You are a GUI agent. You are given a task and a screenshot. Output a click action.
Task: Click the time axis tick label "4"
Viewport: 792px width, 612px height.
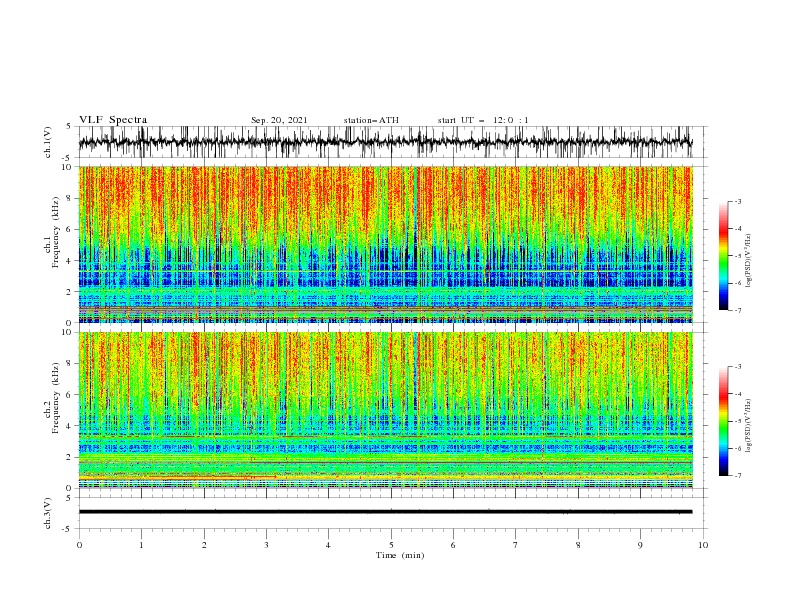[329, 545]
